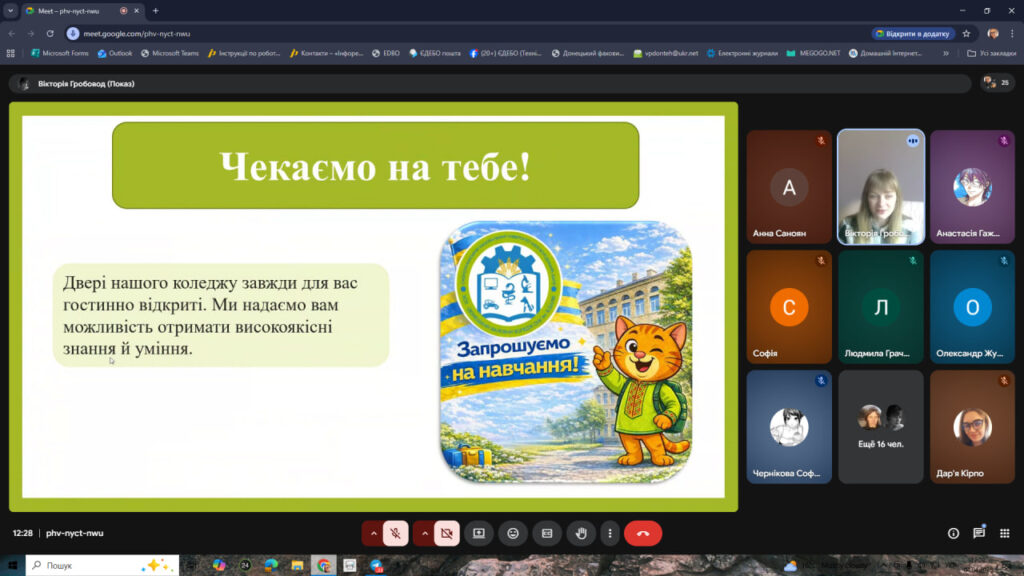Viewport: 1024px width, 576px height.
Task: Open more options three-dot menu
Action: [609, 533]
